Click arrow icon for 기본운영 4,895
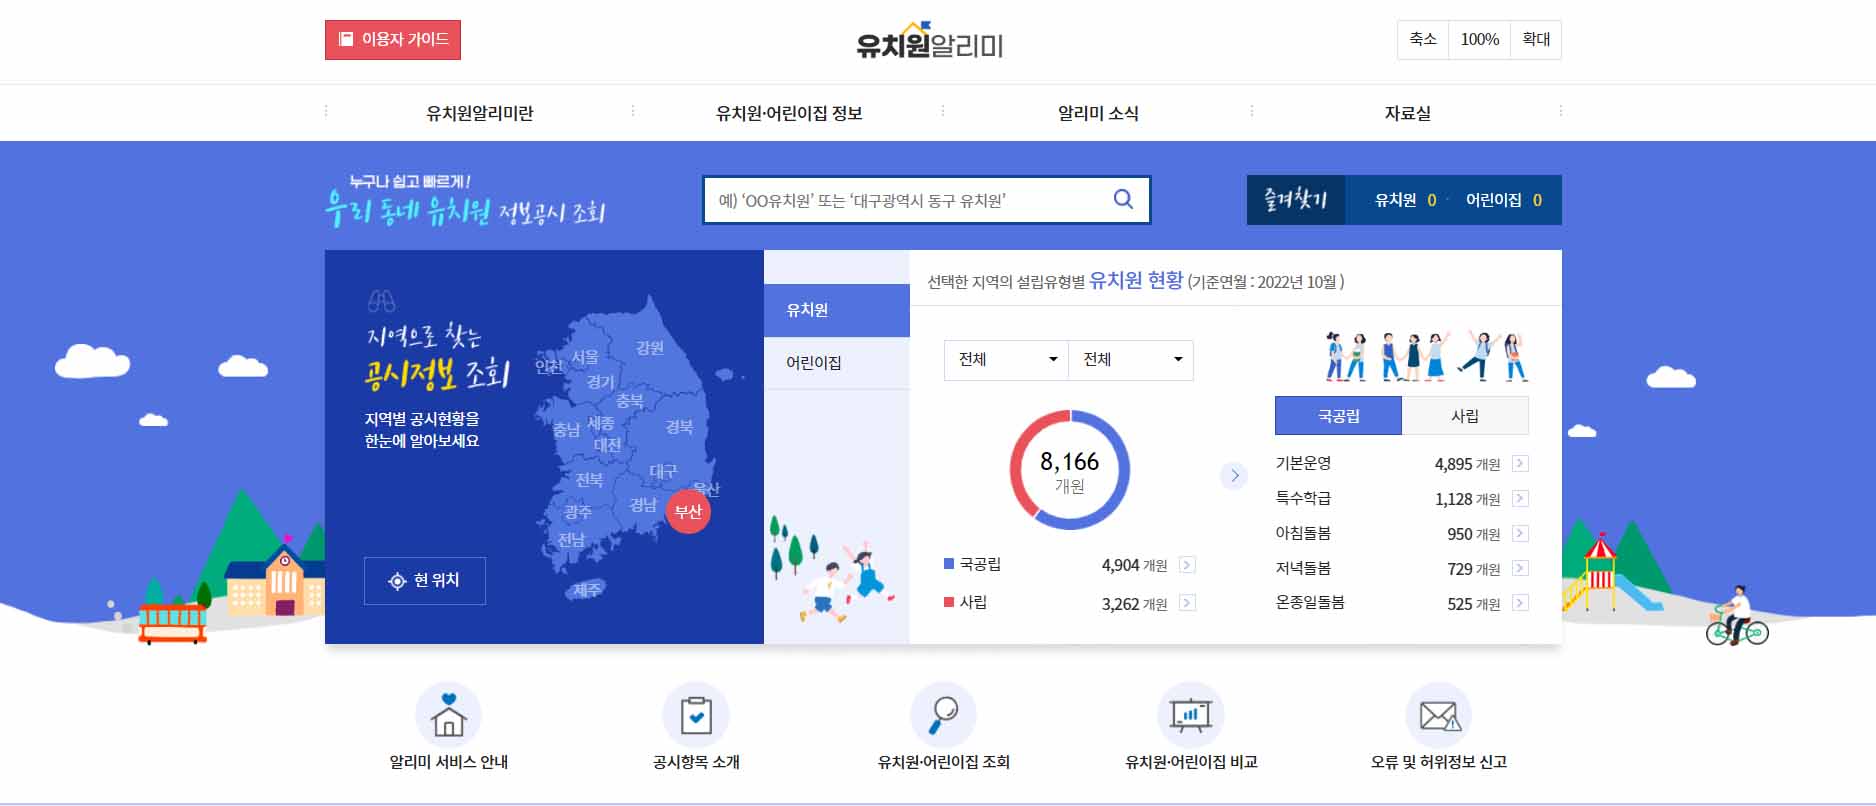 [1520, 463]
